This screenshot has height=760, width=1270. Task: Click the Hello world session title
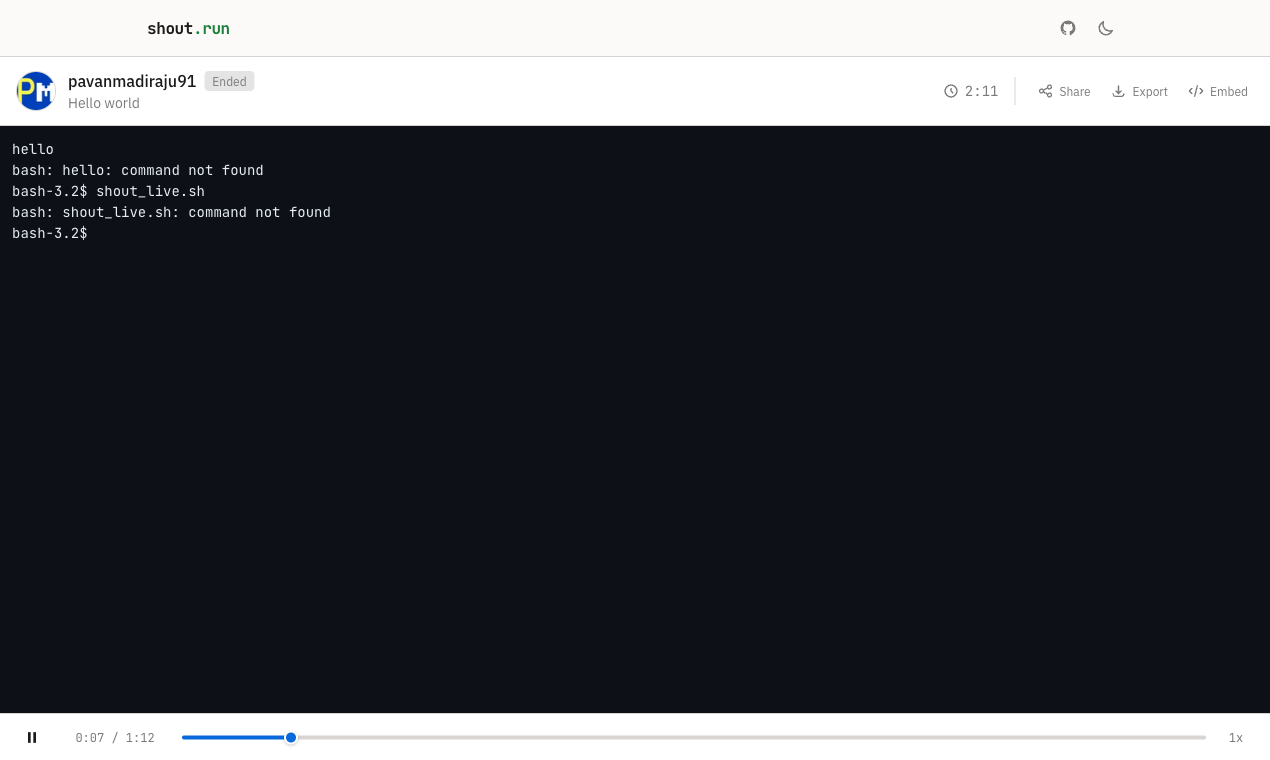coord(104,103)
